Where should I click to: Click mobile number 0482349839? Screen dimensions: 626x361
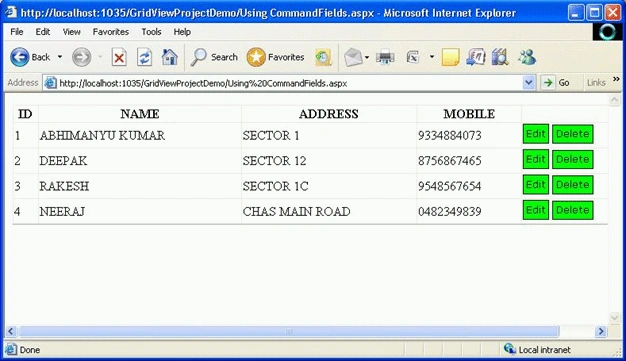[450, 211]
